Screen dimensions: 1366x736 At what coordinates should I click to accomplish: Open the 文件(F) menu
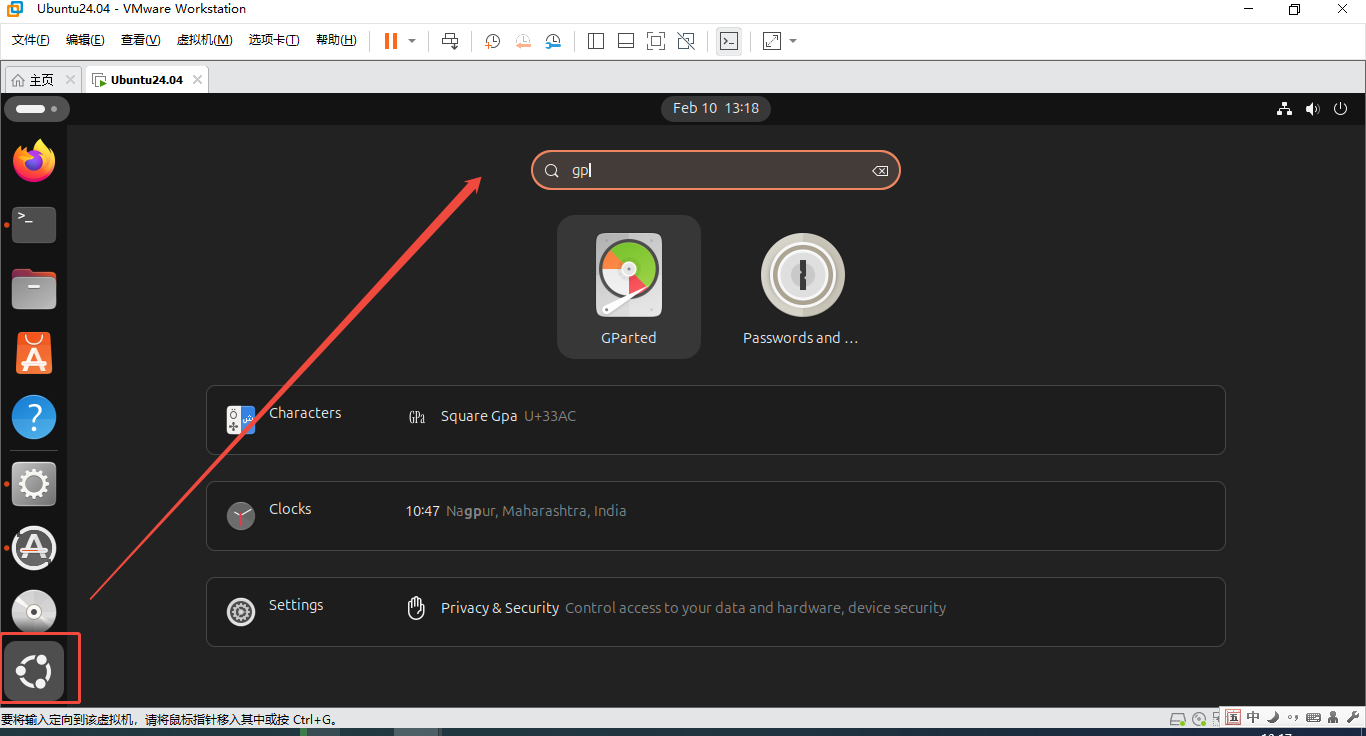tap(31, 40)
